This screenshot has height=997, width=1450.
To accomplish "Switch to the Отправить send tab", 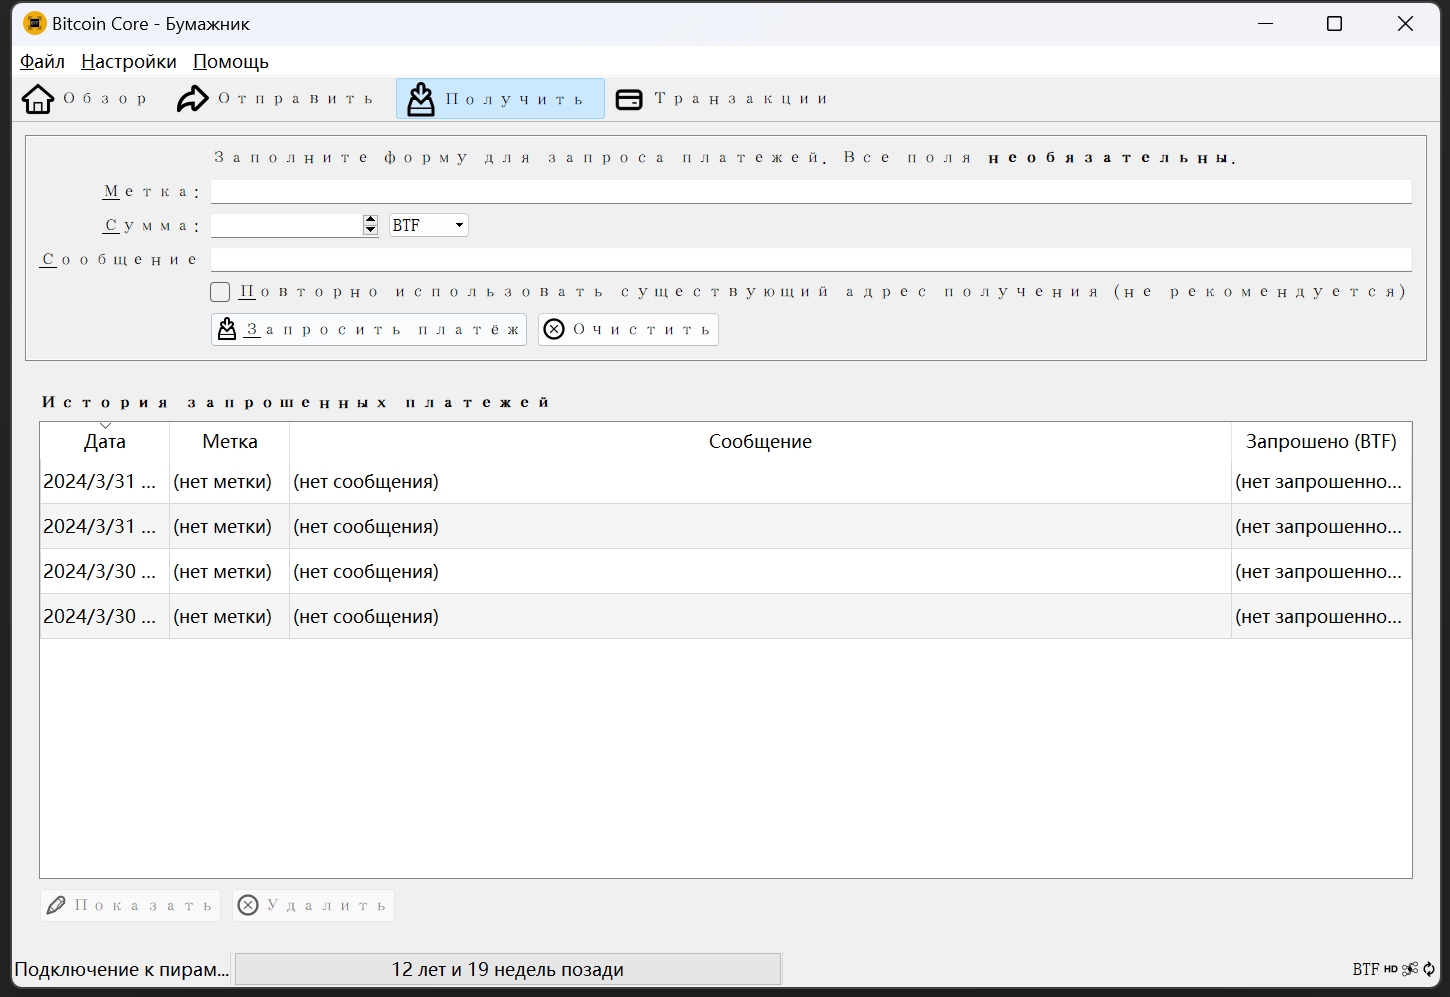I will coord(276,99).
